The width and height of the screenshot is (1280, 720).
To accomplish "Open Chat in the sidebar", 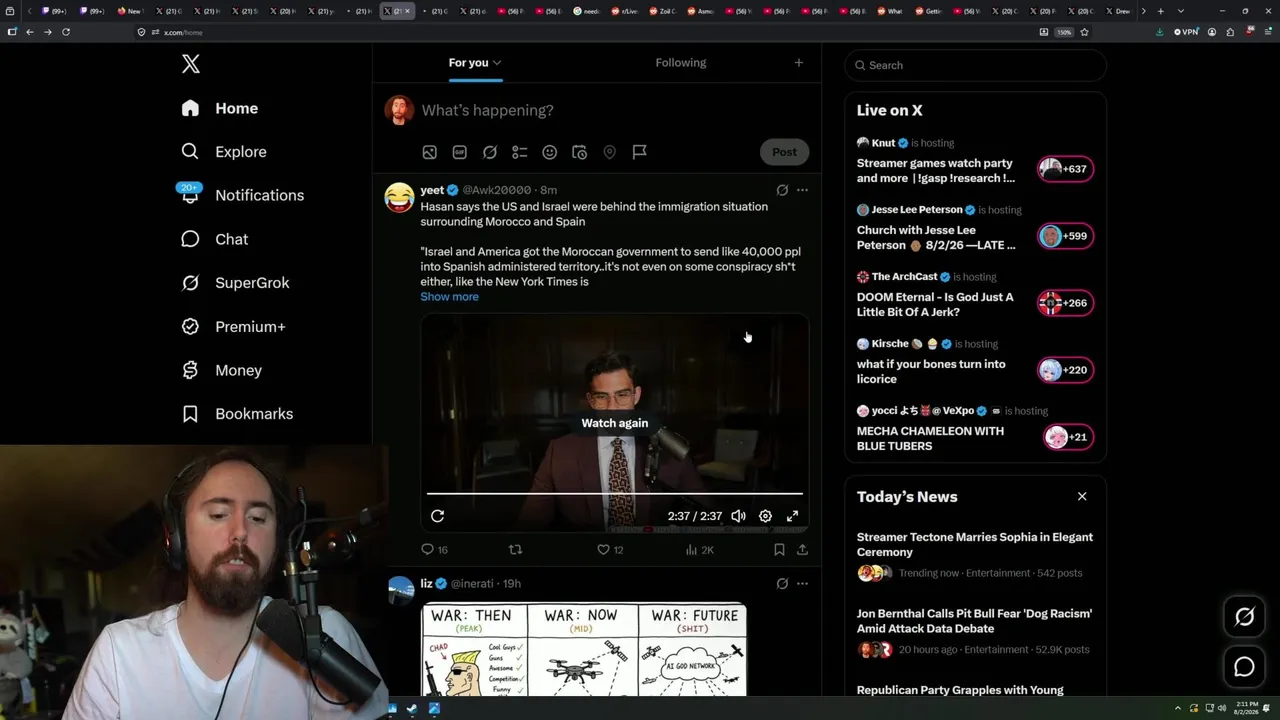I will 214,239.
